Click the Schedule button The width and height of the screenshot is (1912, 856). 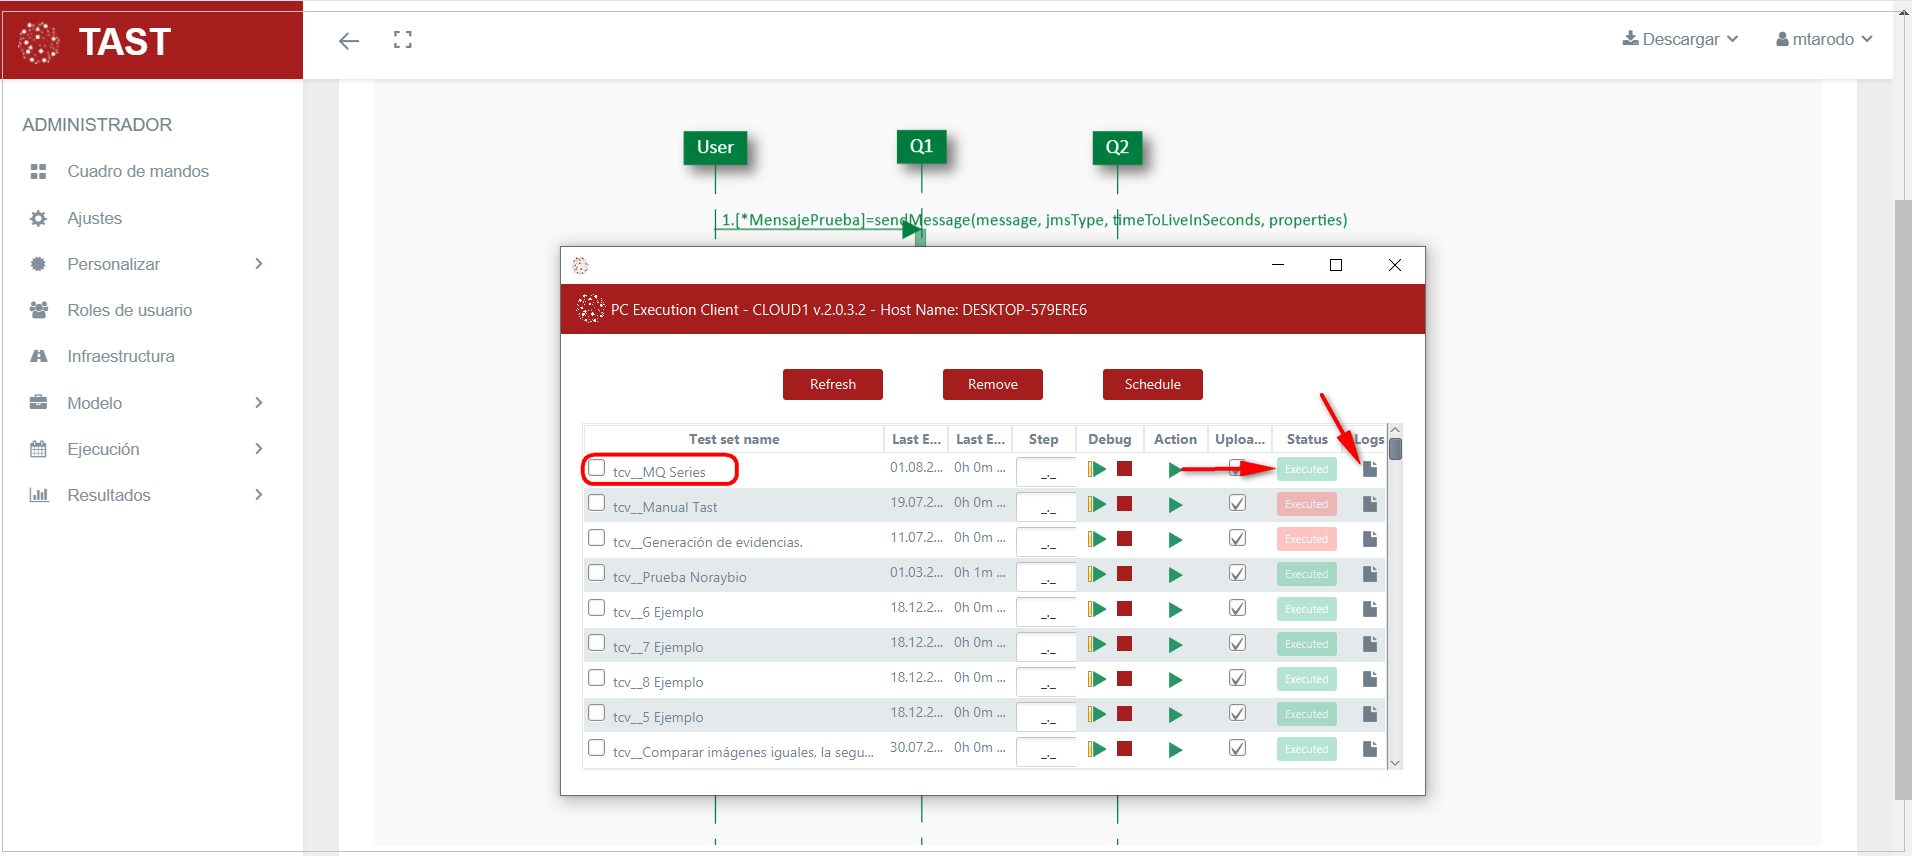(1152, 384)
